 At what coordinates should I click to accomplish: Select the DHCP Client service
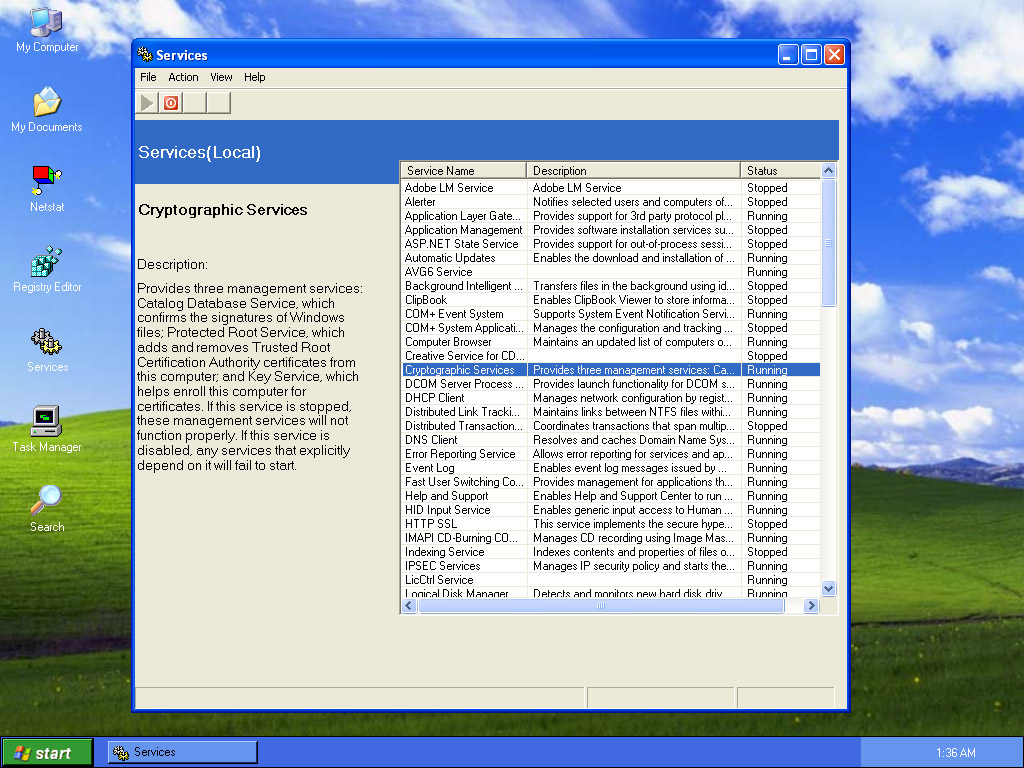tap(611, 398)
